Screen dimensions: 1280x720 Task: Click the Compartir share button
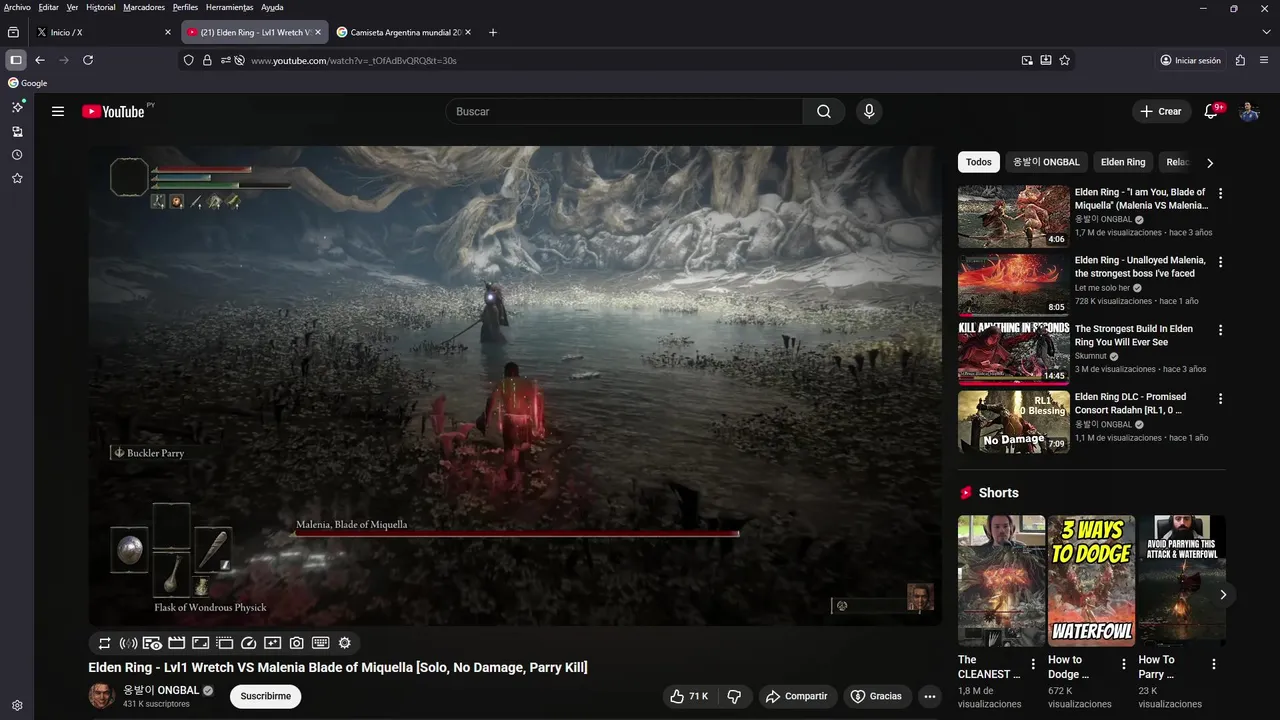coord(797,696)
